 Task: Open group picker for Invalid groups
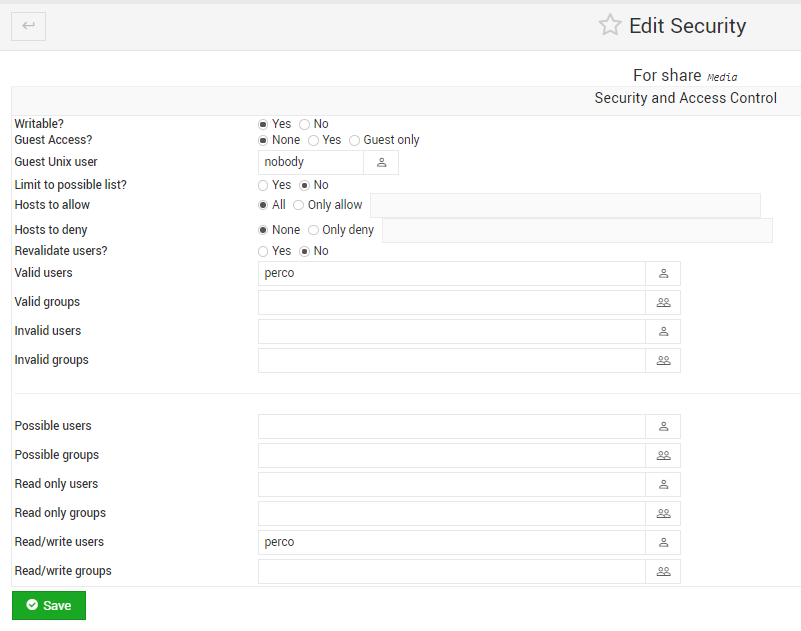[x=663, y=361]
